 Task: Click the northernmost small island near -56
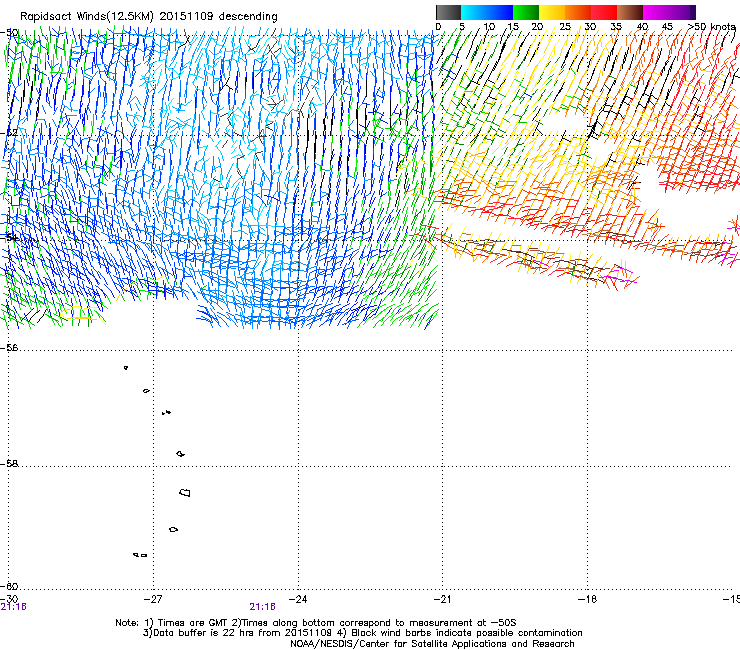point(126,367)
